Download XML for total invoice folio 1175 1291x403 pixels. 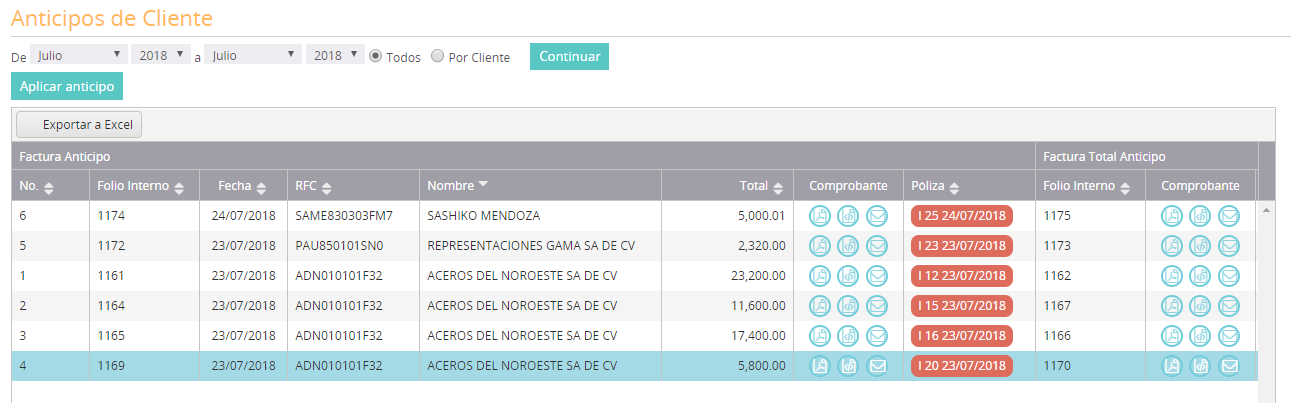click(x=1200, y=215)
